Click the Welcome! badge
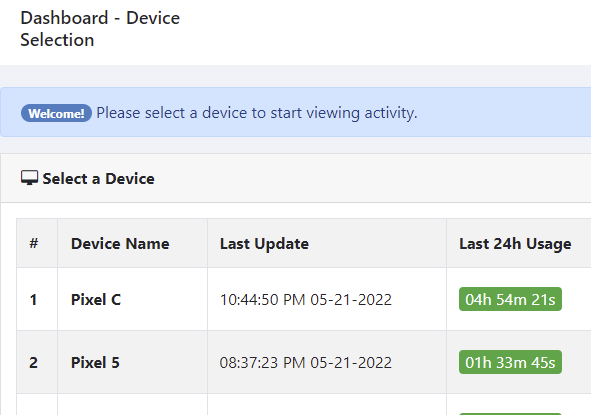This screenshot has height=415, width=591. [x=56, y=113]
